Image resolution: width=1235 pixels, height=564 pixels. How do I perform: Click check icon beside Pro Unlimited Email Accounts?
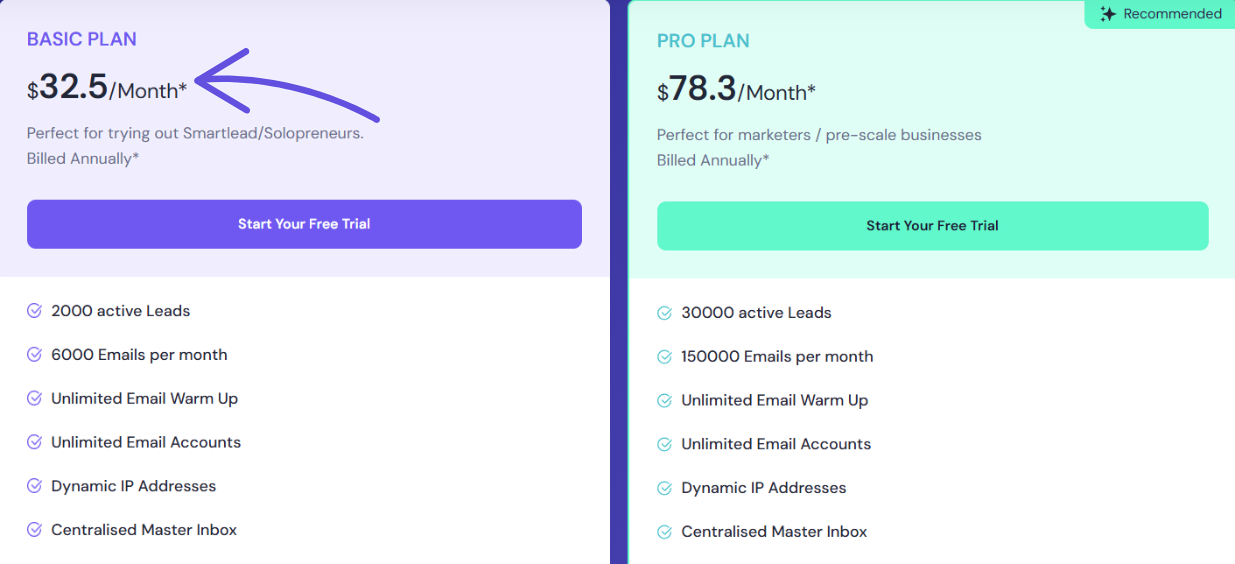(664, 444)
